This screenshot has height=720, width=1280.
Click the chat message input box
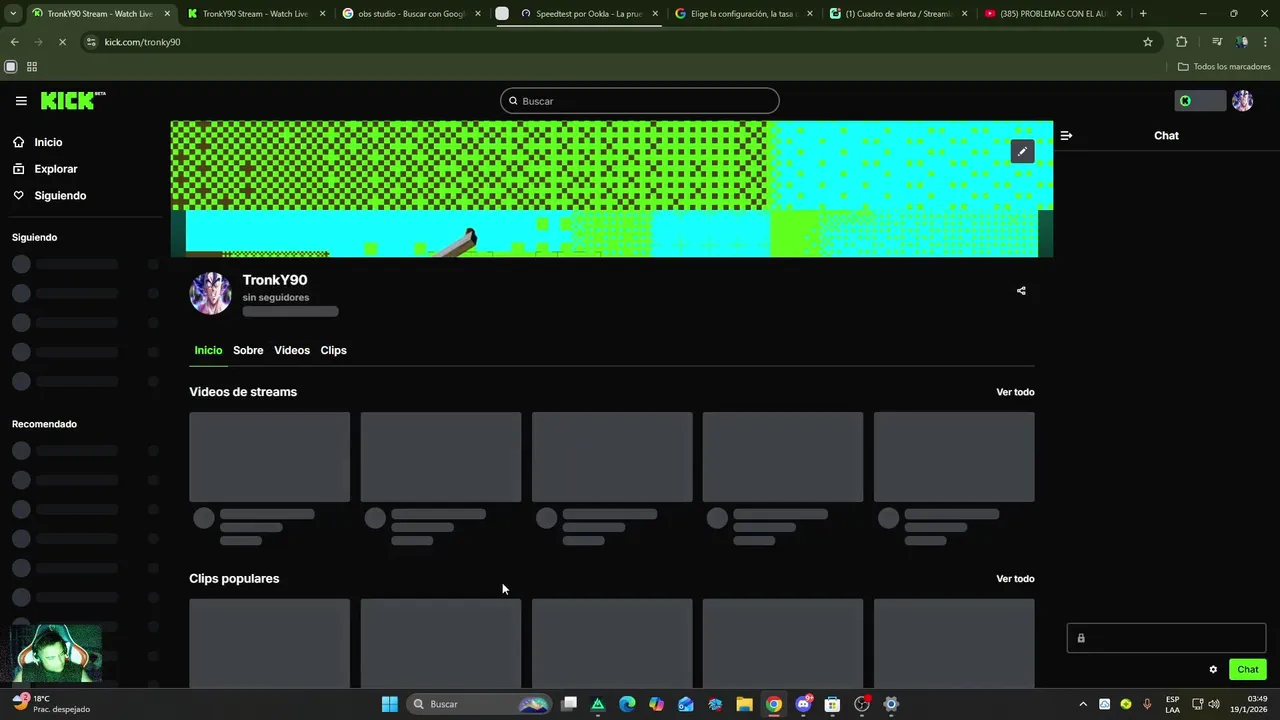pyautogui.click(x=1166, y=638)
